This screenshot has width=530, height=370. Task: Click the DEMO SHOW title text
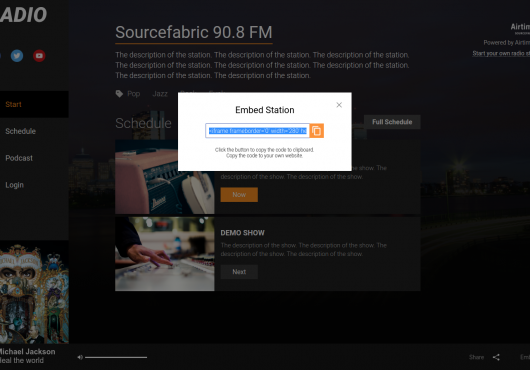coord(242,233)
